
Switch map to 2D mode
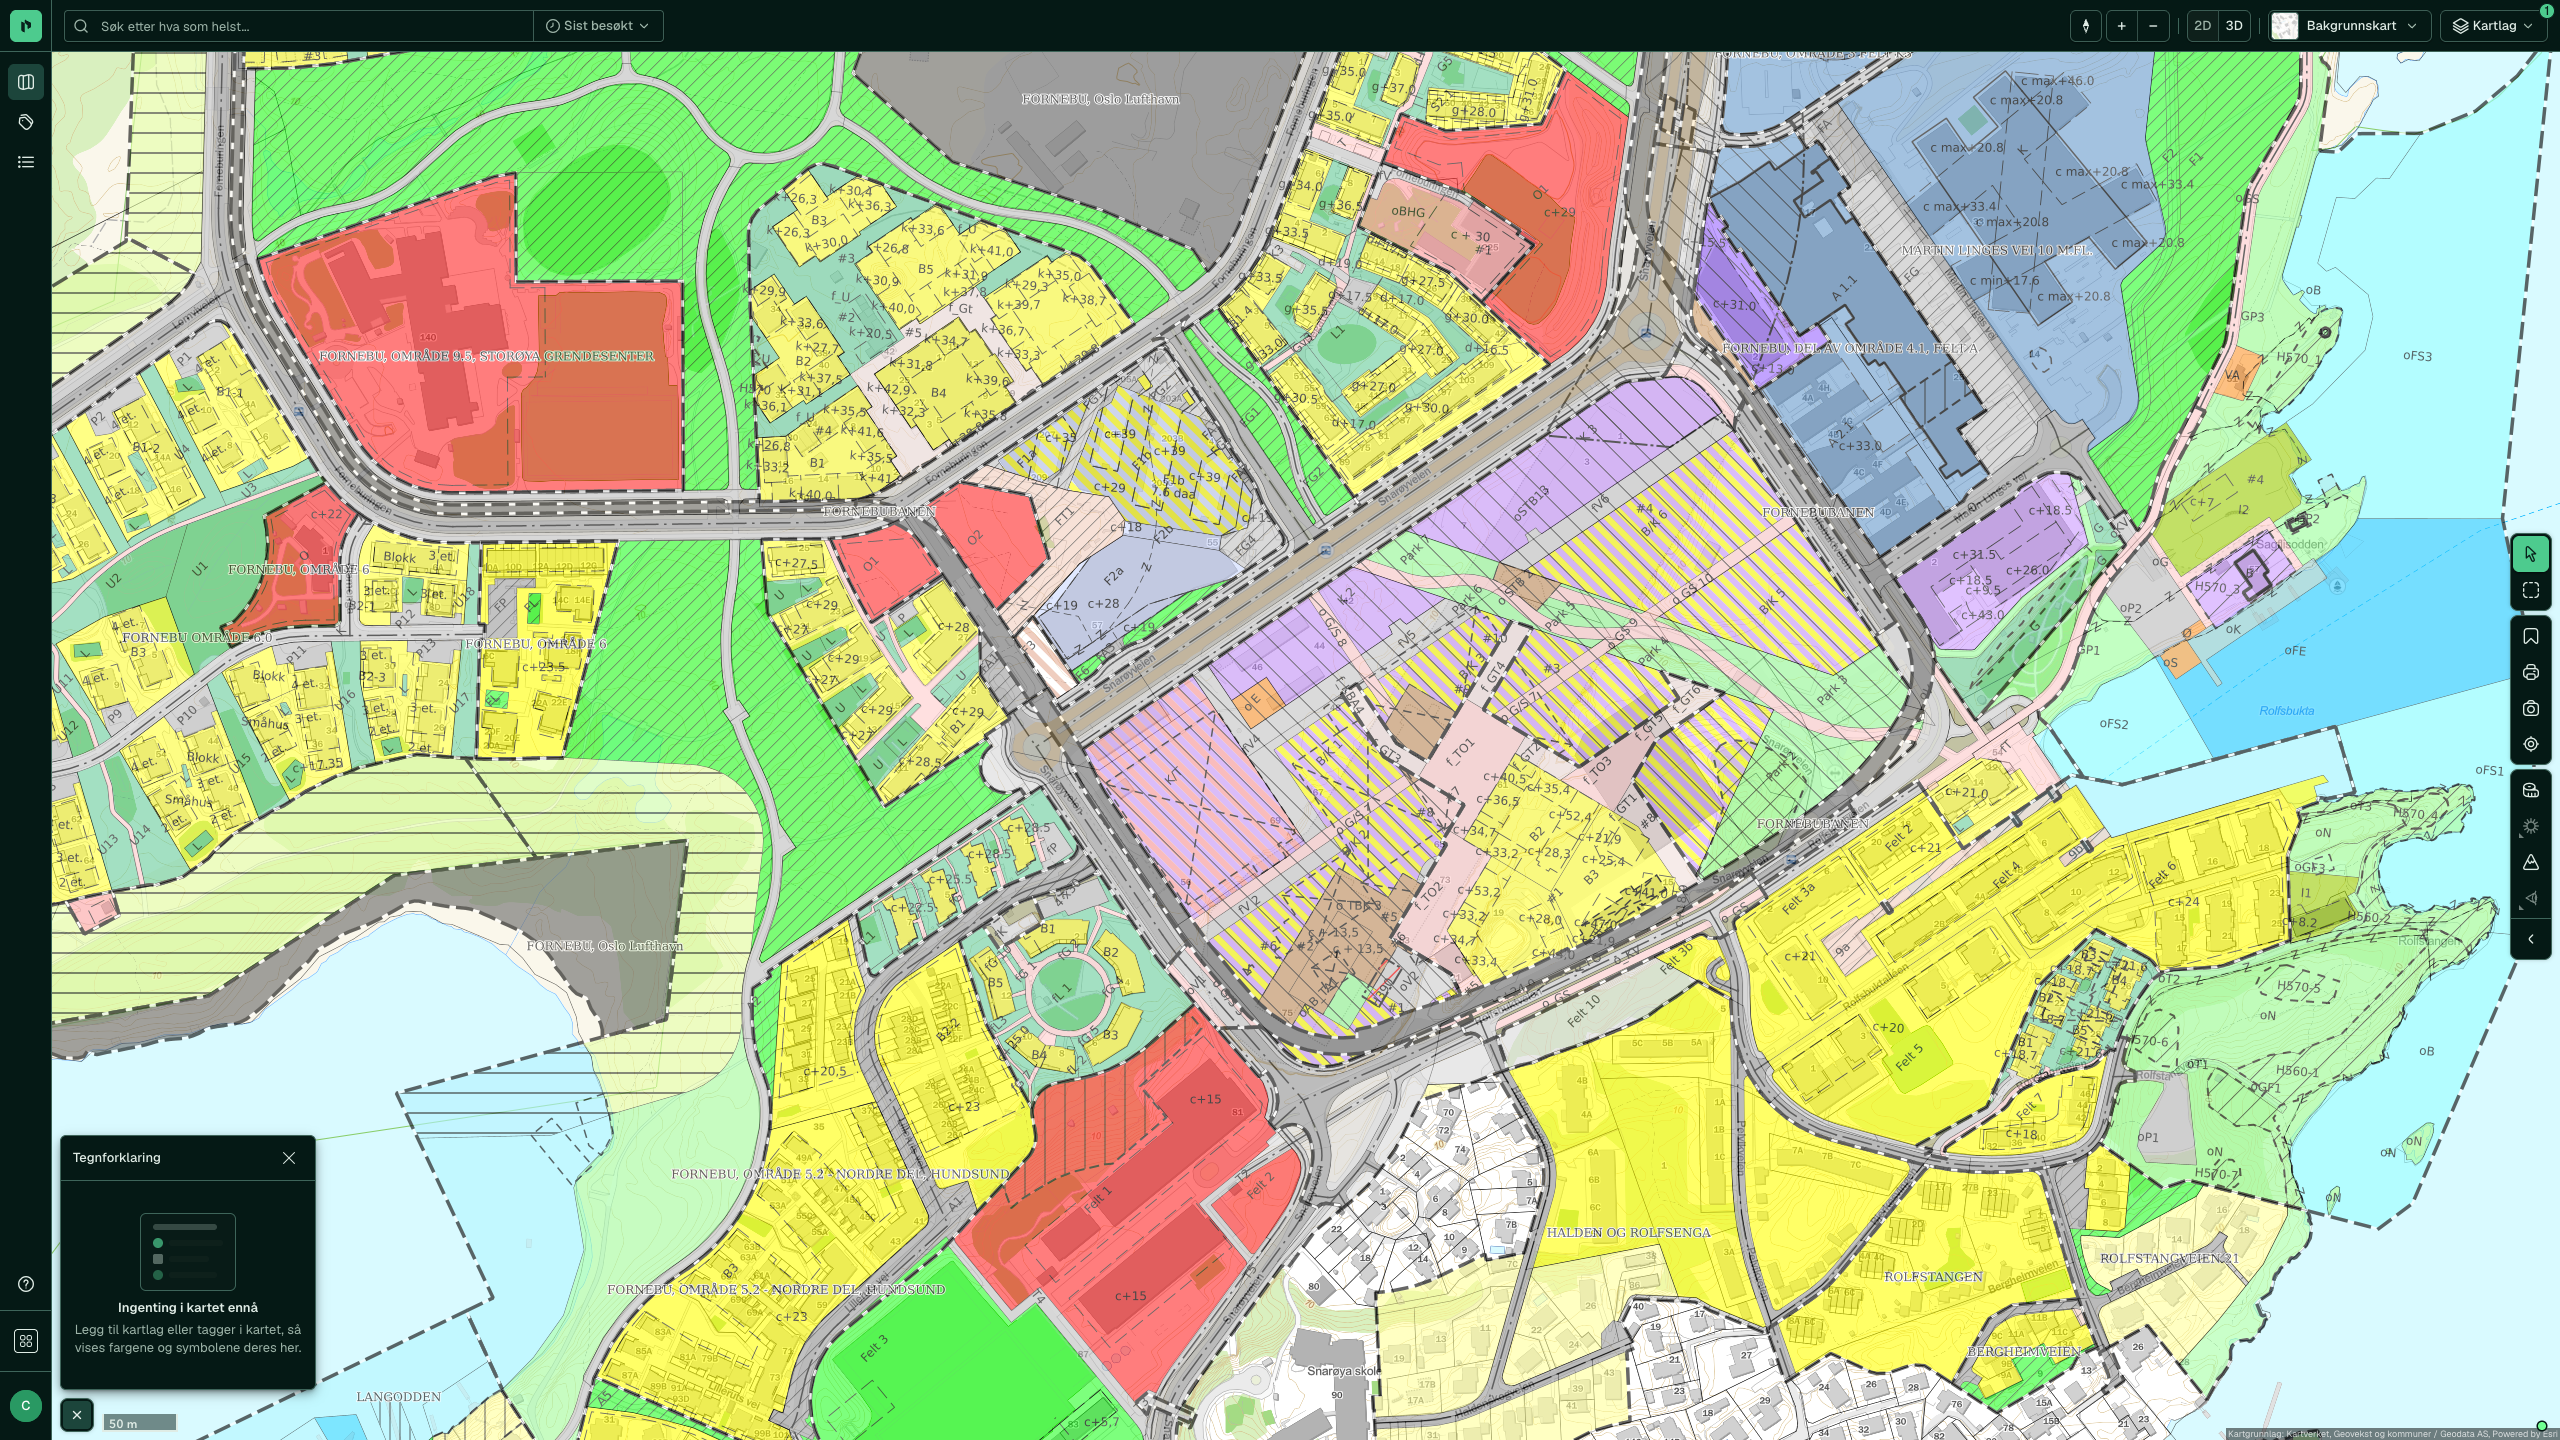[2202, 26]
